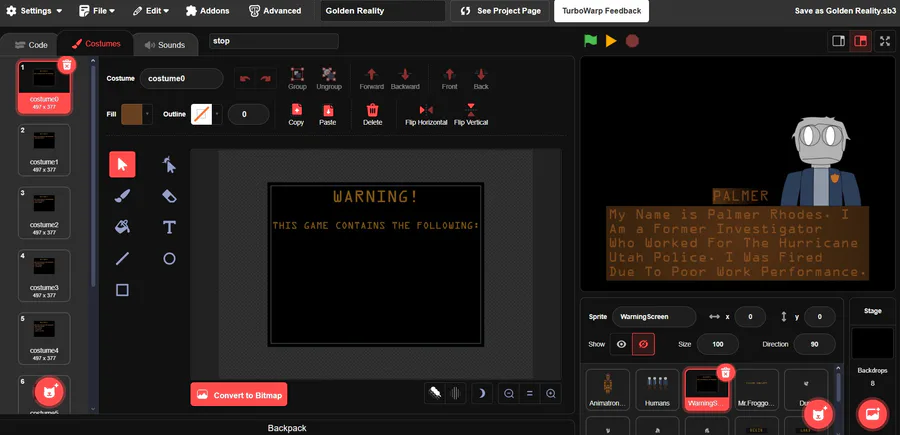Select the arrow Select tool

click(122, 165)
